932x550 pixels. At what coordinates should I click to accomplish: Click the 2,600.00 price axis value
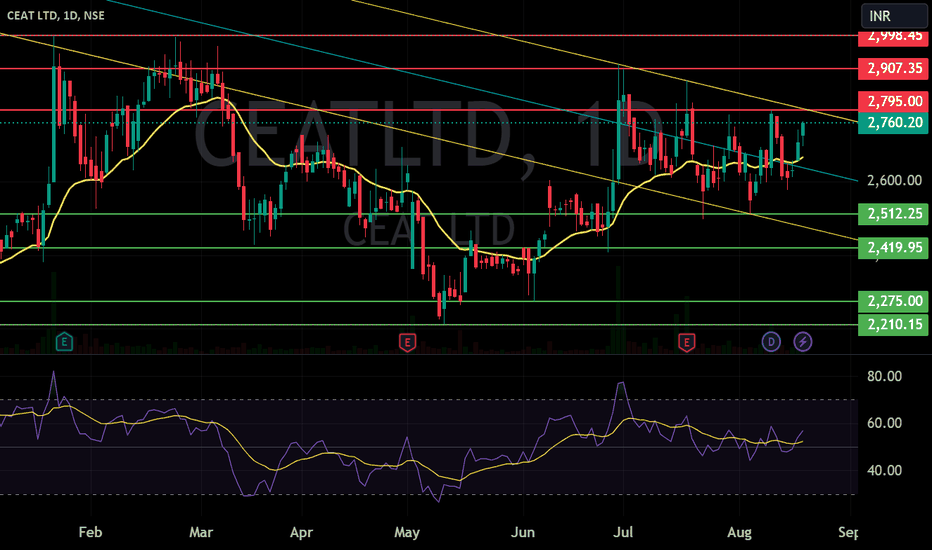895,180
